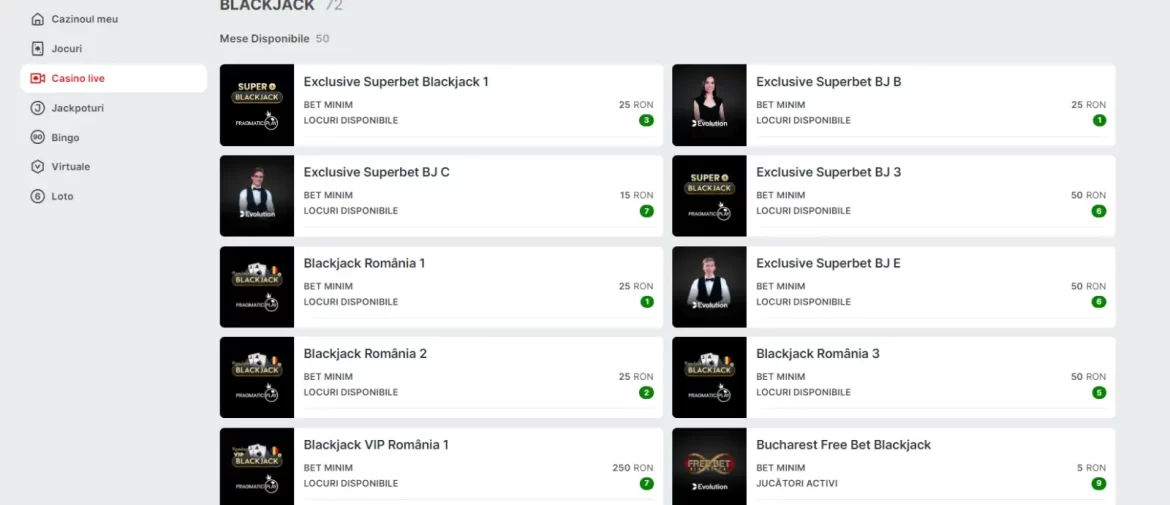Select Blackjack România 1 table title
Screen dimensions: 1170x505
[x=364, y=263]
